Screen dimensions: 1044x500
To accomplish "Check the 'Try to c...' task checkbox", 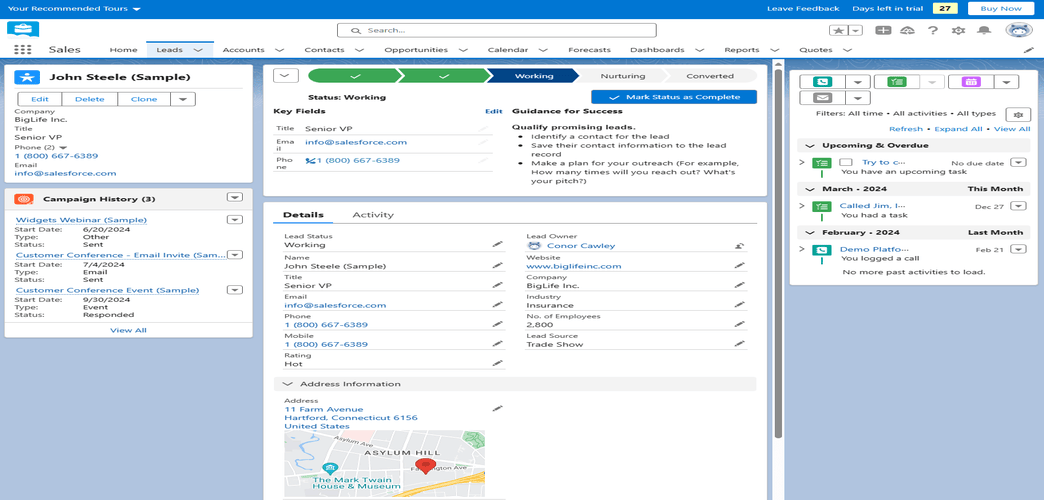I will tap(846, 162).
